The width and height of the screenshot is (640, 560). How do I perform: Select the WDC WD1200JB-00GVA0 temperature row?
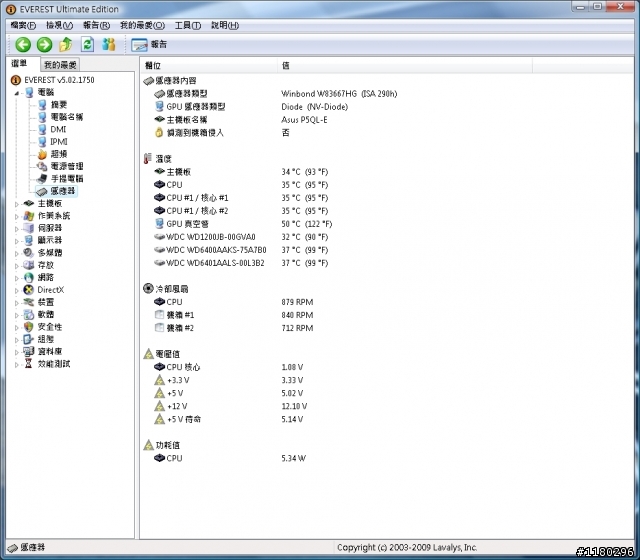click(241, 237)
